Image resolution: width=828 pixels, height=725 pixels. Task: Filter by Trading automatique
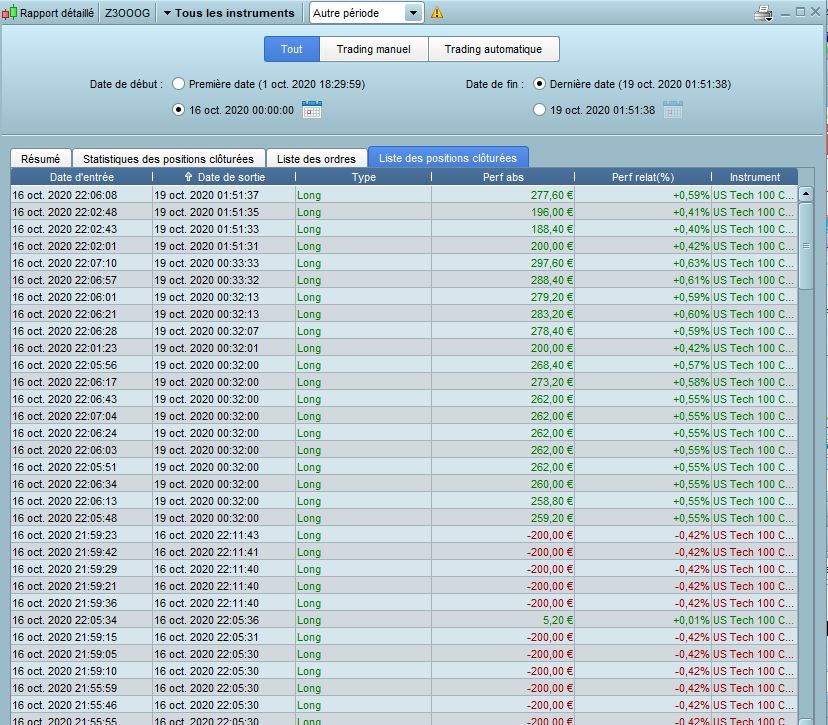click(x=493, y=49)
